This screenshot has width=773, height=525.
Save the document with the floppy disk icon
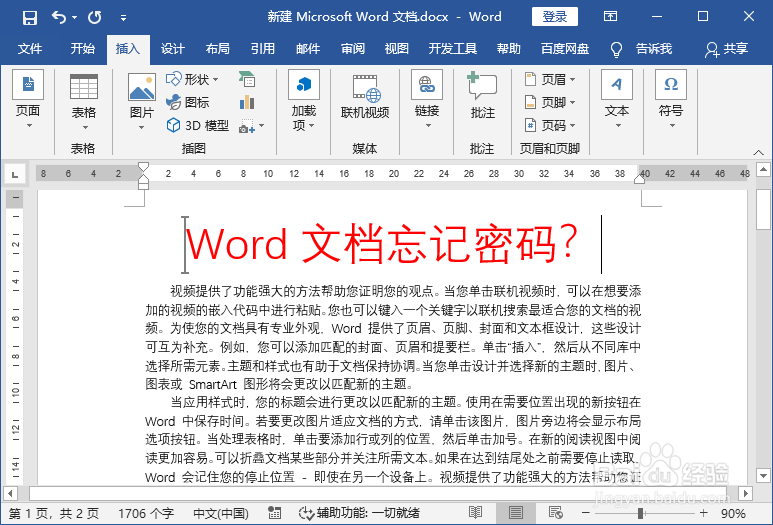coord(30,18)
